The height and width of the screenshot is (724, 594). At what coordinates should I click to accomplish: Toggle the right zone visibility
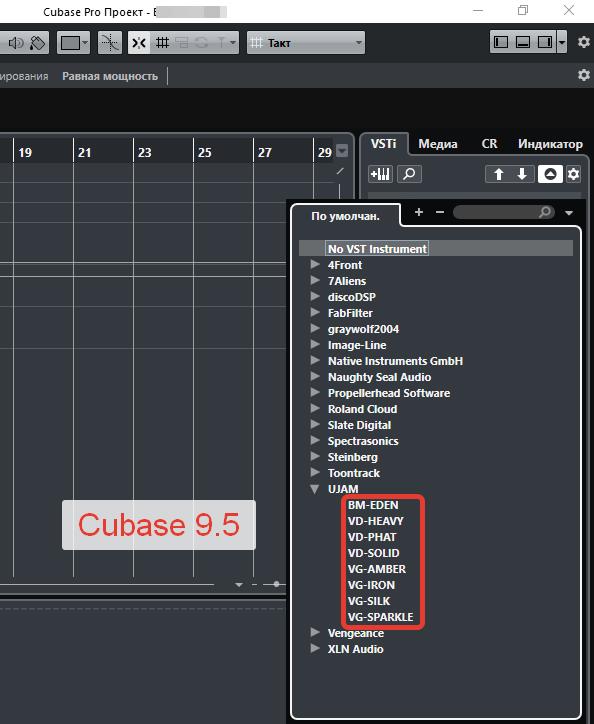pos(545,42)
